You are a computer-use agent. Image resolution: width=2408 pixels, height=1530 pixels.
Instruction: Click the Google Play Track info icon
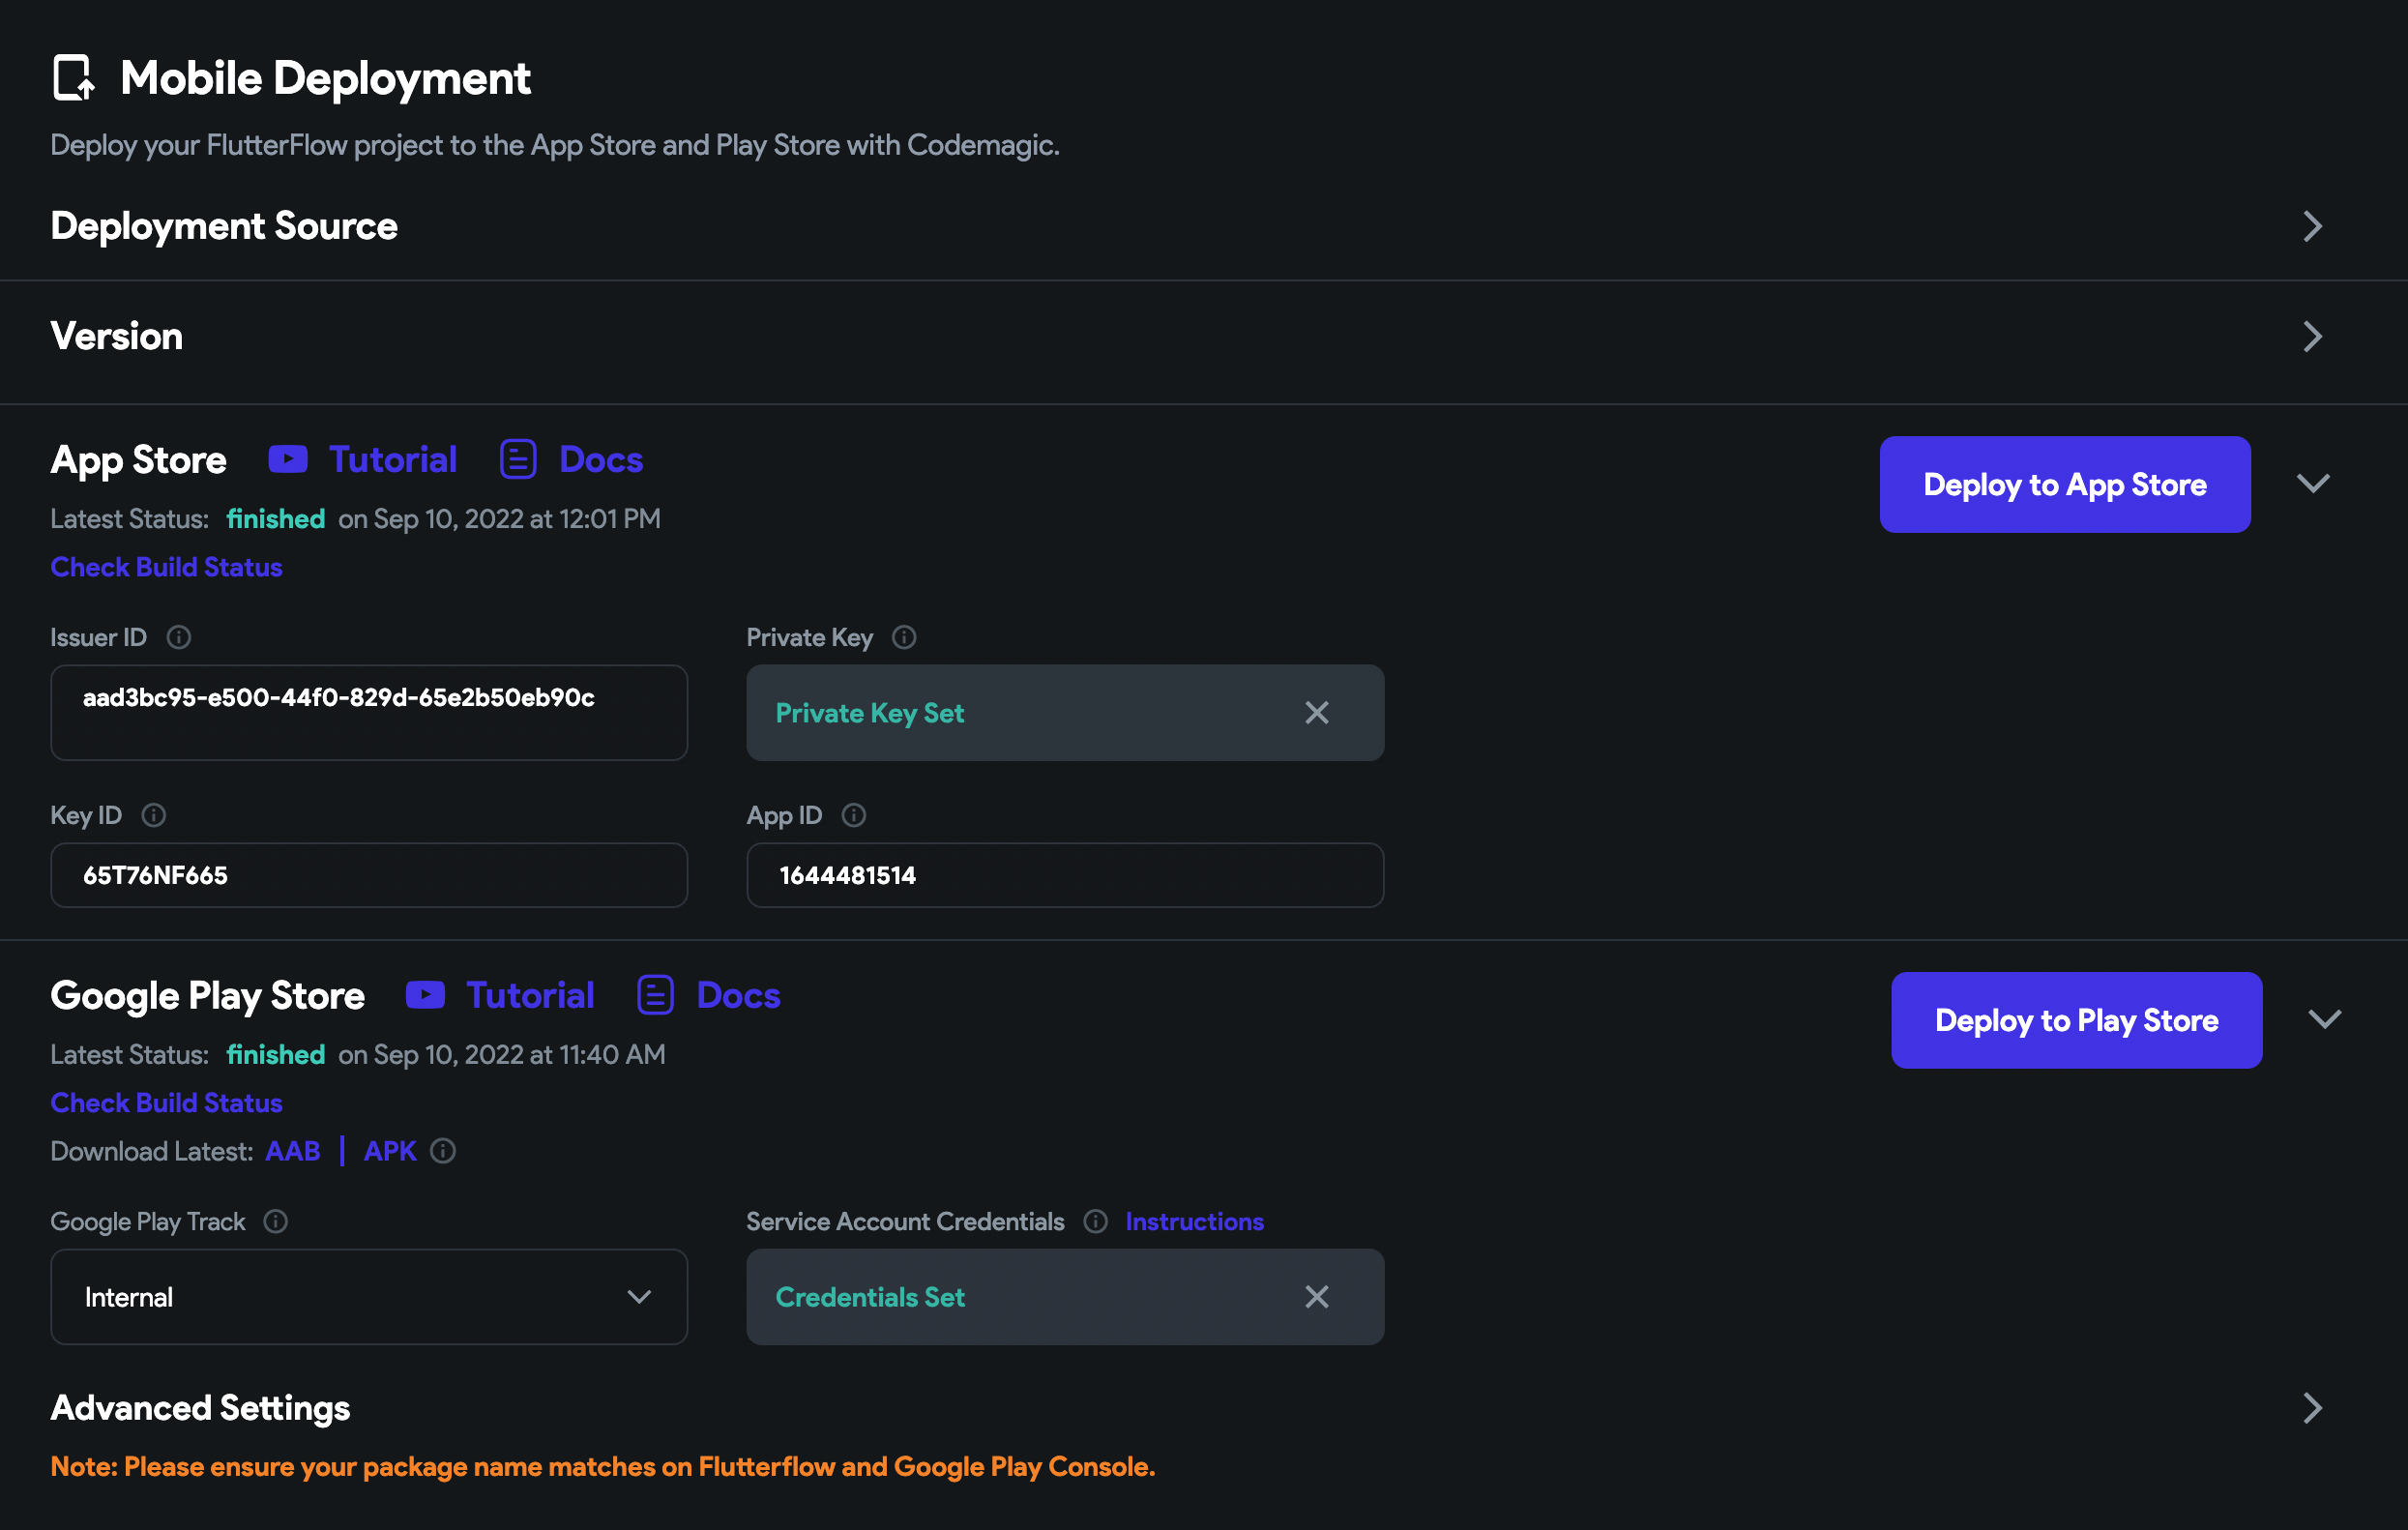[x=276, y=1221]
